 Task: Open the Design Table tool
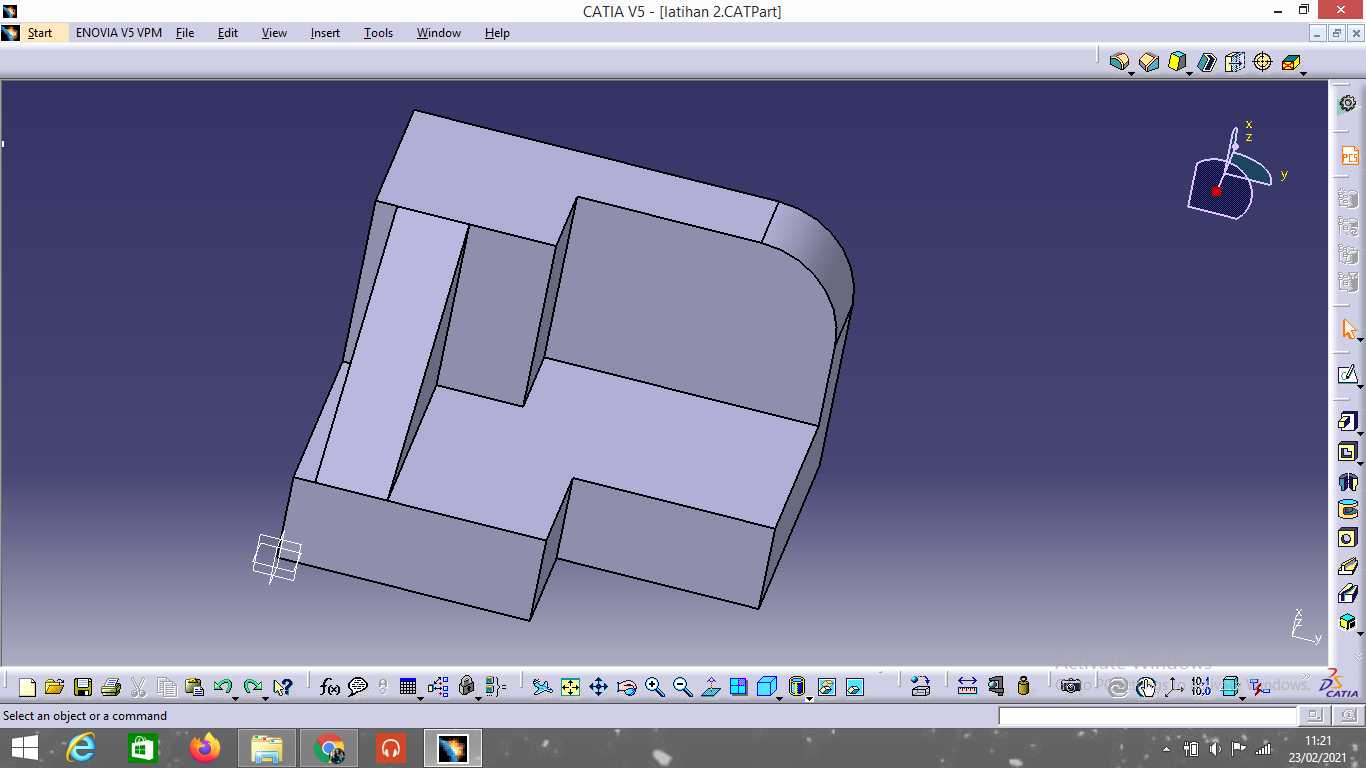click(408, 687)
